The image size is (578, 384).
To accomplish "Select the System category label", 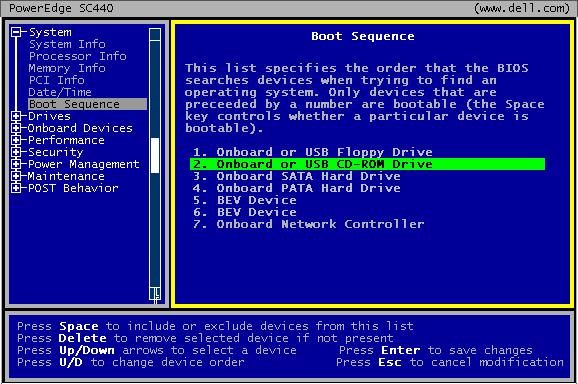I will coord(50,32).
